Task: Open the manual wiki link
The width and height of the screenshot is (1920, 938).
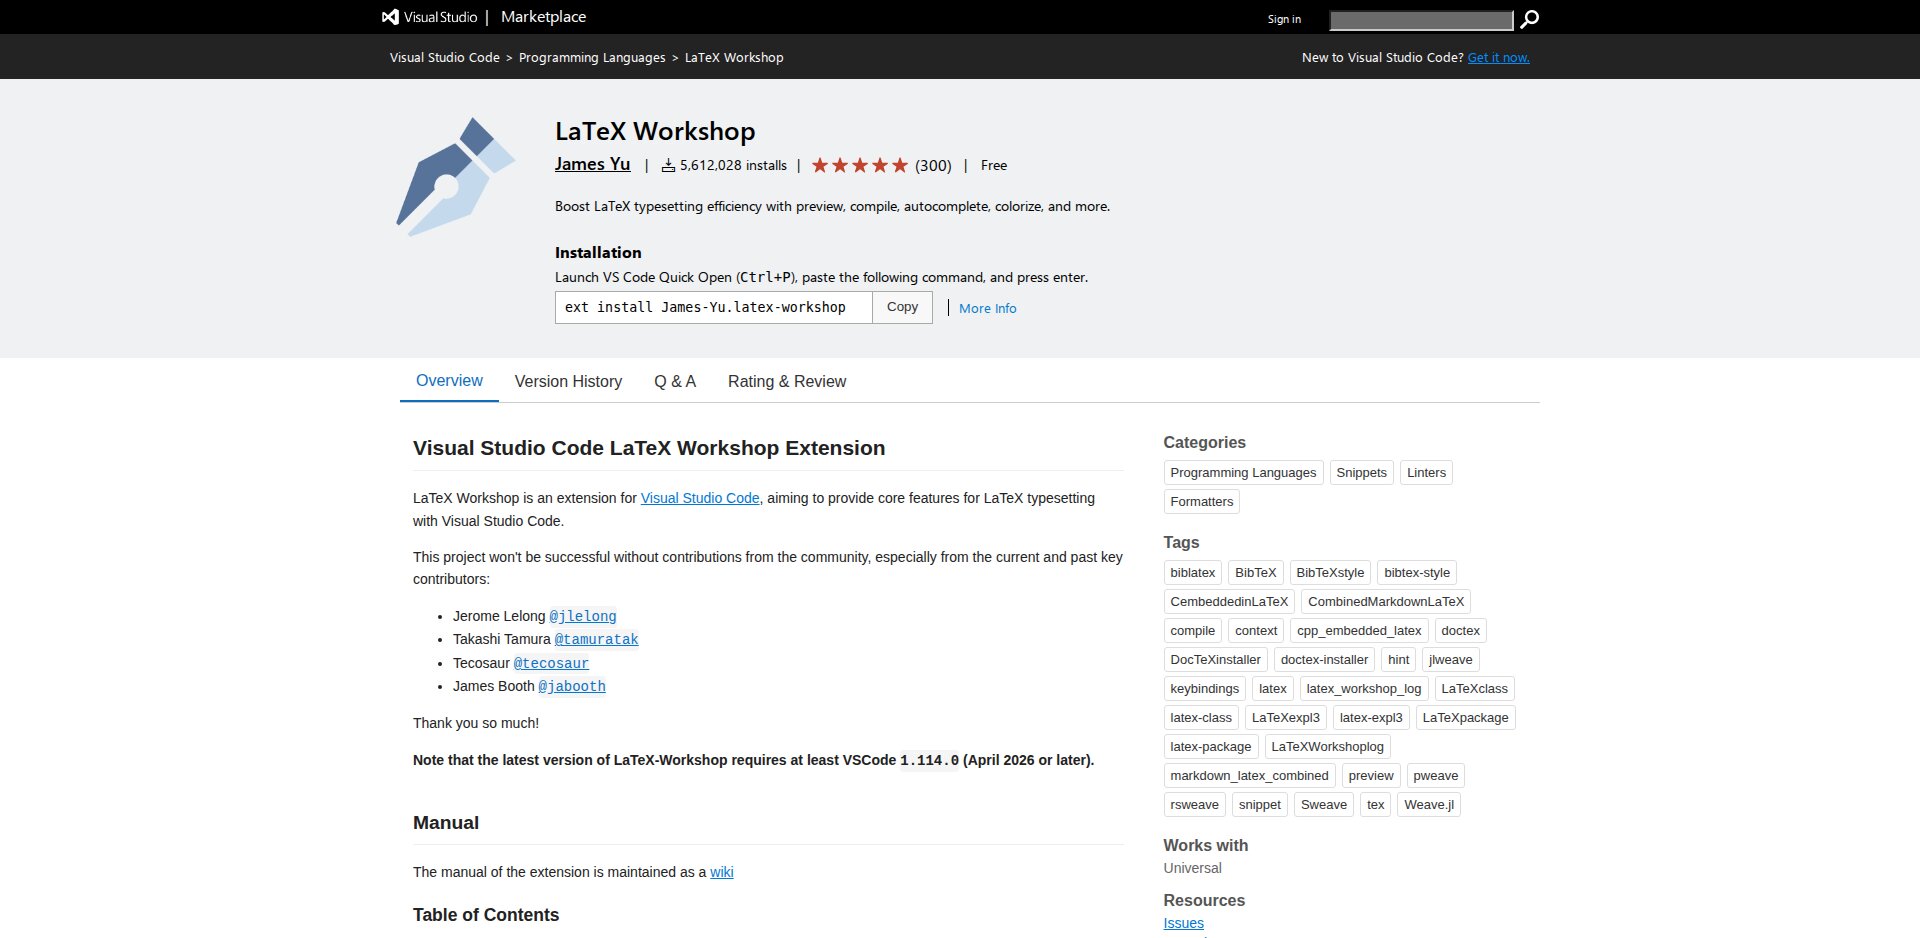Action: 722,872
